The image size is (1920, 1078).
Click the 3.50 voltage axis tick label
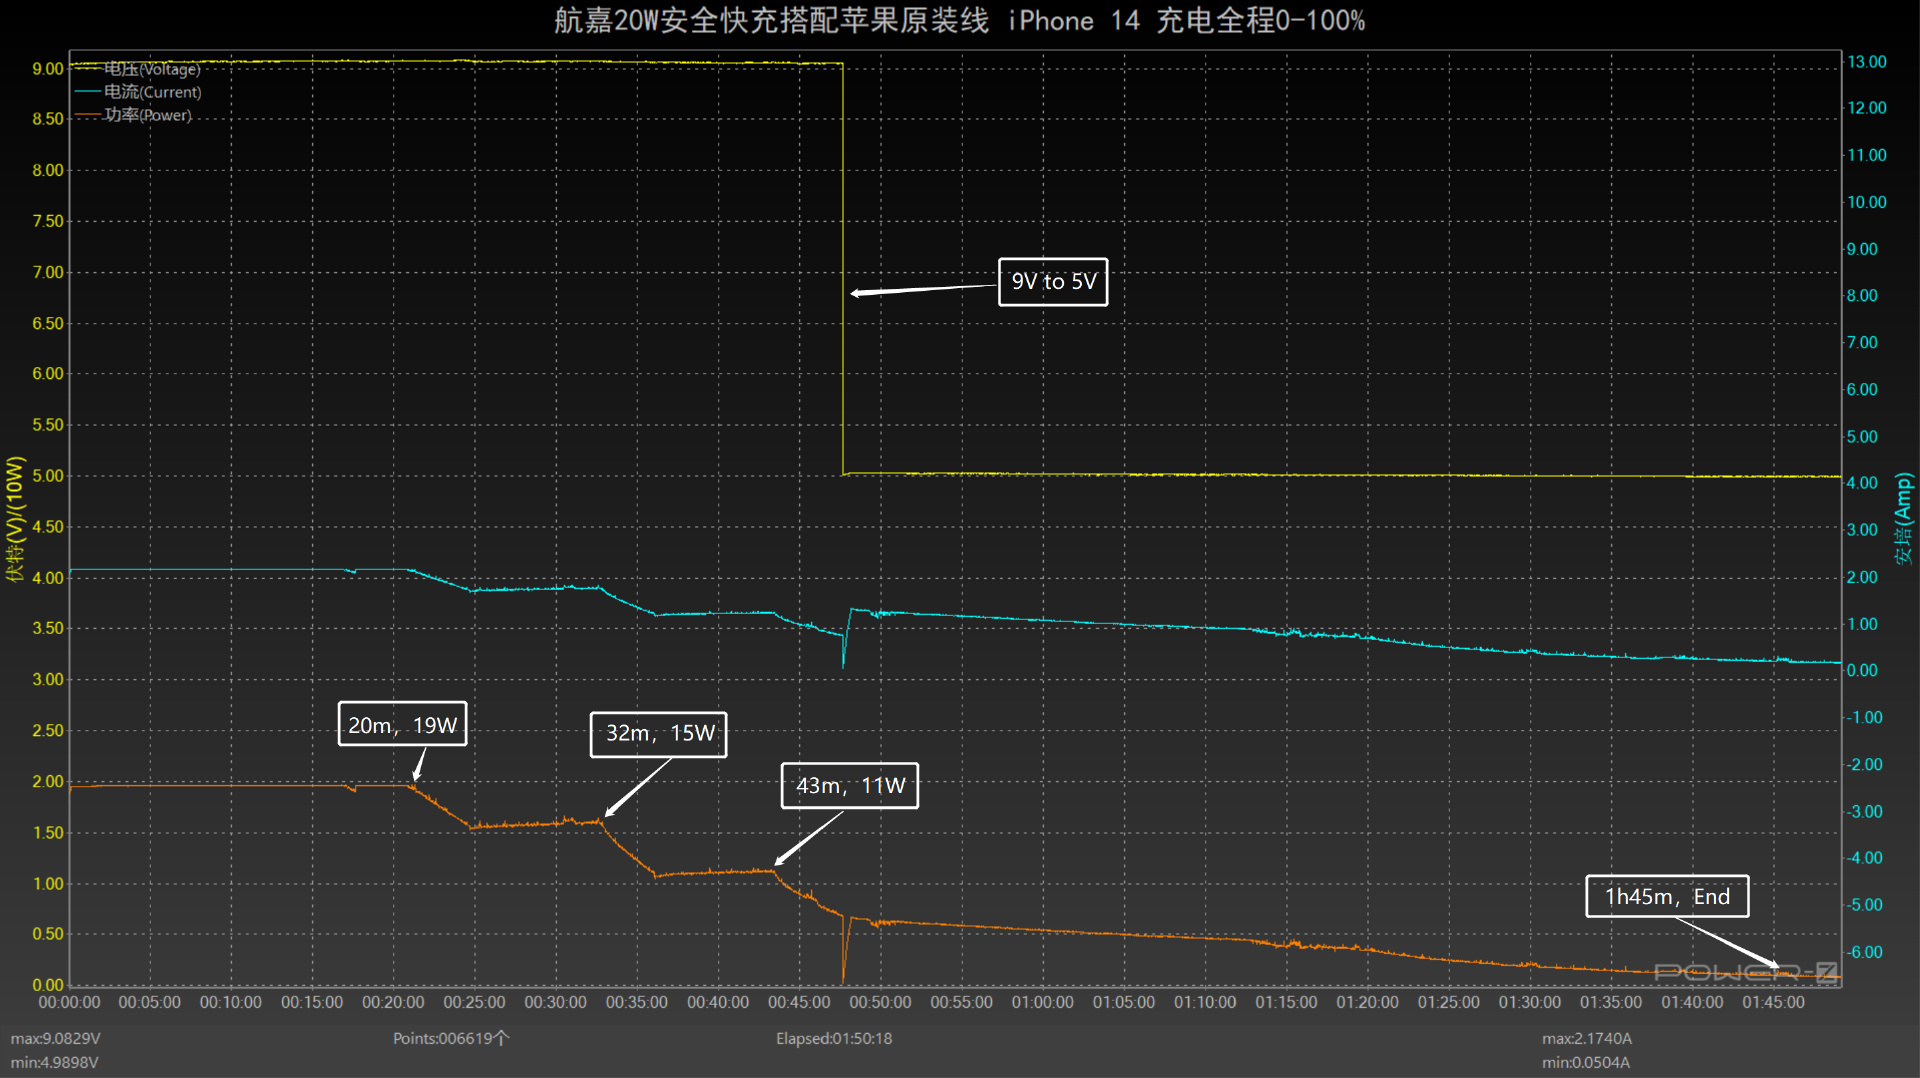point(48,628)
